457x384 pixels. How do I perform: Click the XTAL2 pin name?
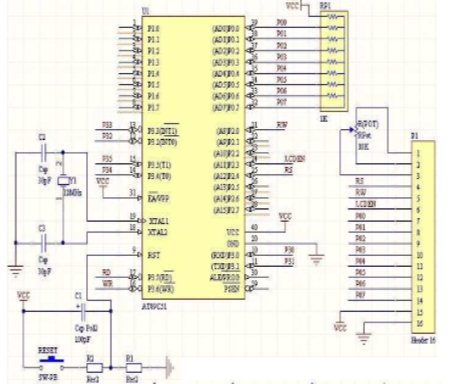point(157,232)
